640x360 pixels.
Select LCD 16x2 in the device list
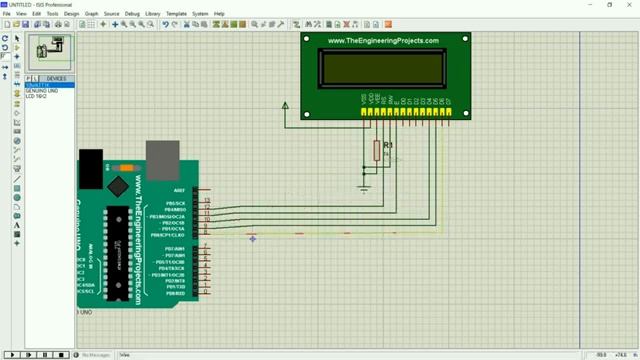click(x=36, y=96)
